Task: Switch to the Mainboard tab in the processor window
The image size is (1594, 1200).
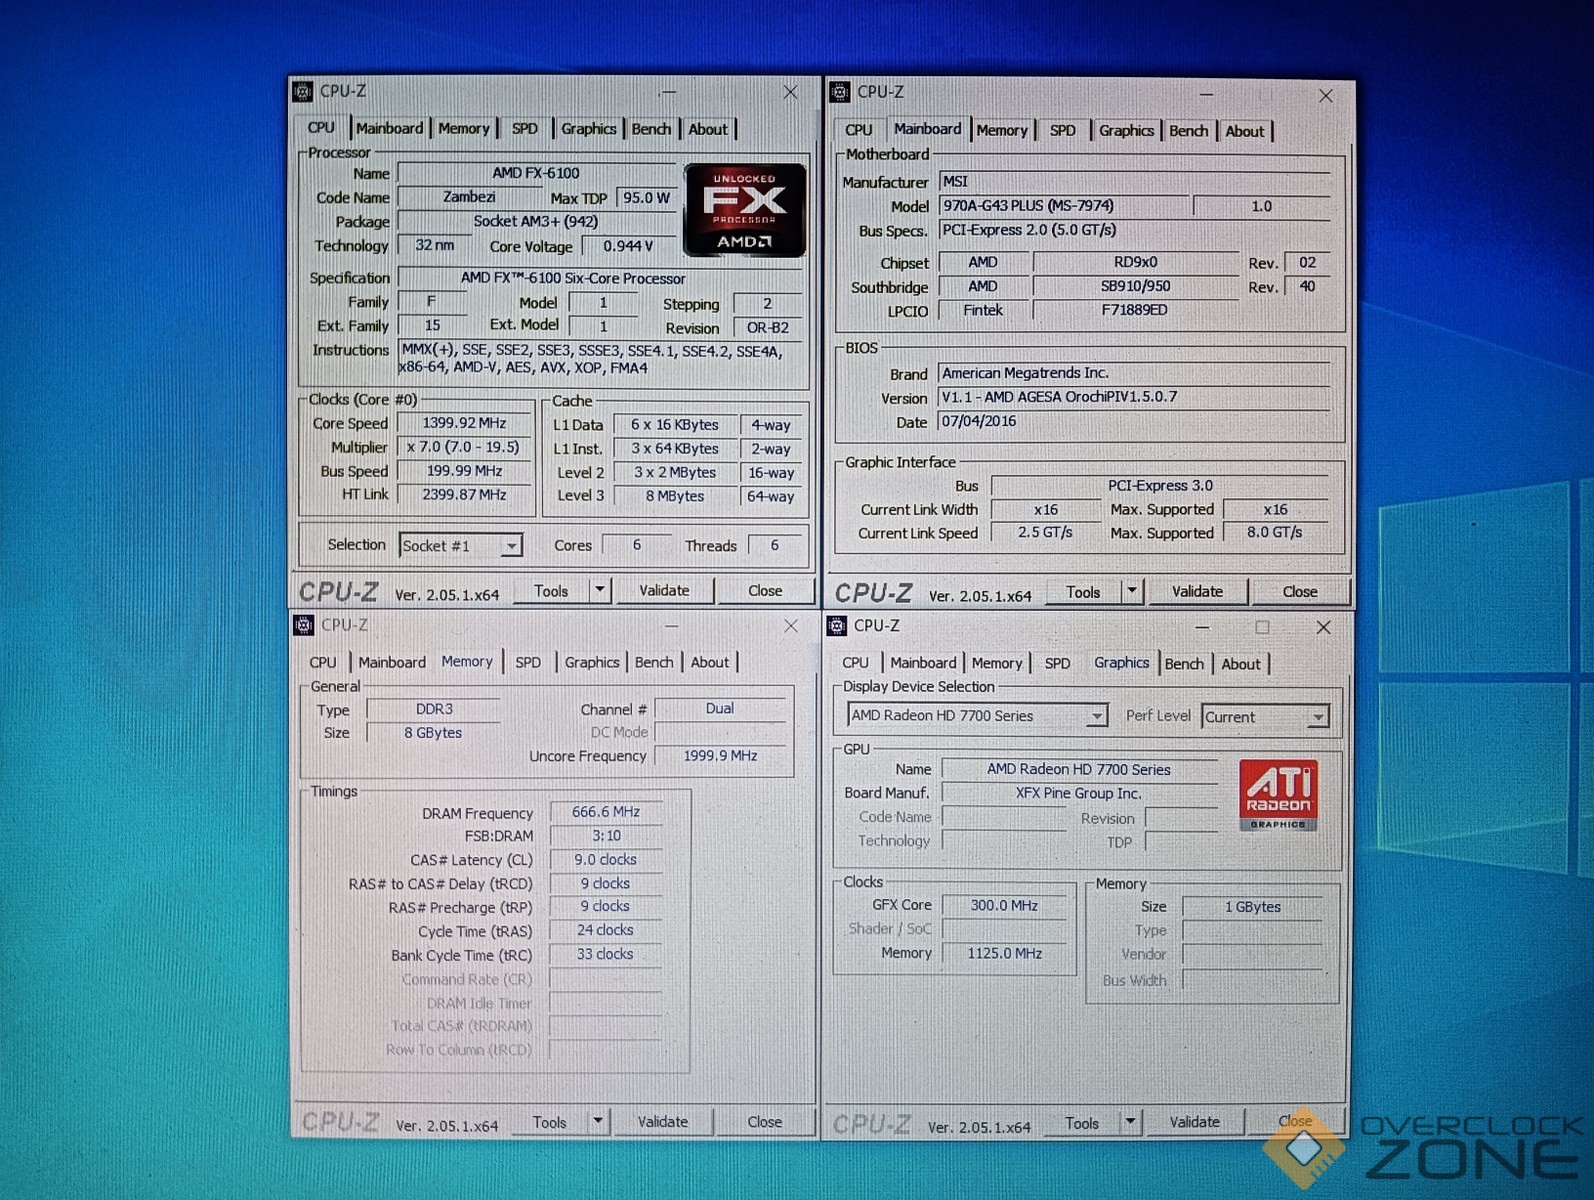Action: pyautogui.click(x=389, y=128)
